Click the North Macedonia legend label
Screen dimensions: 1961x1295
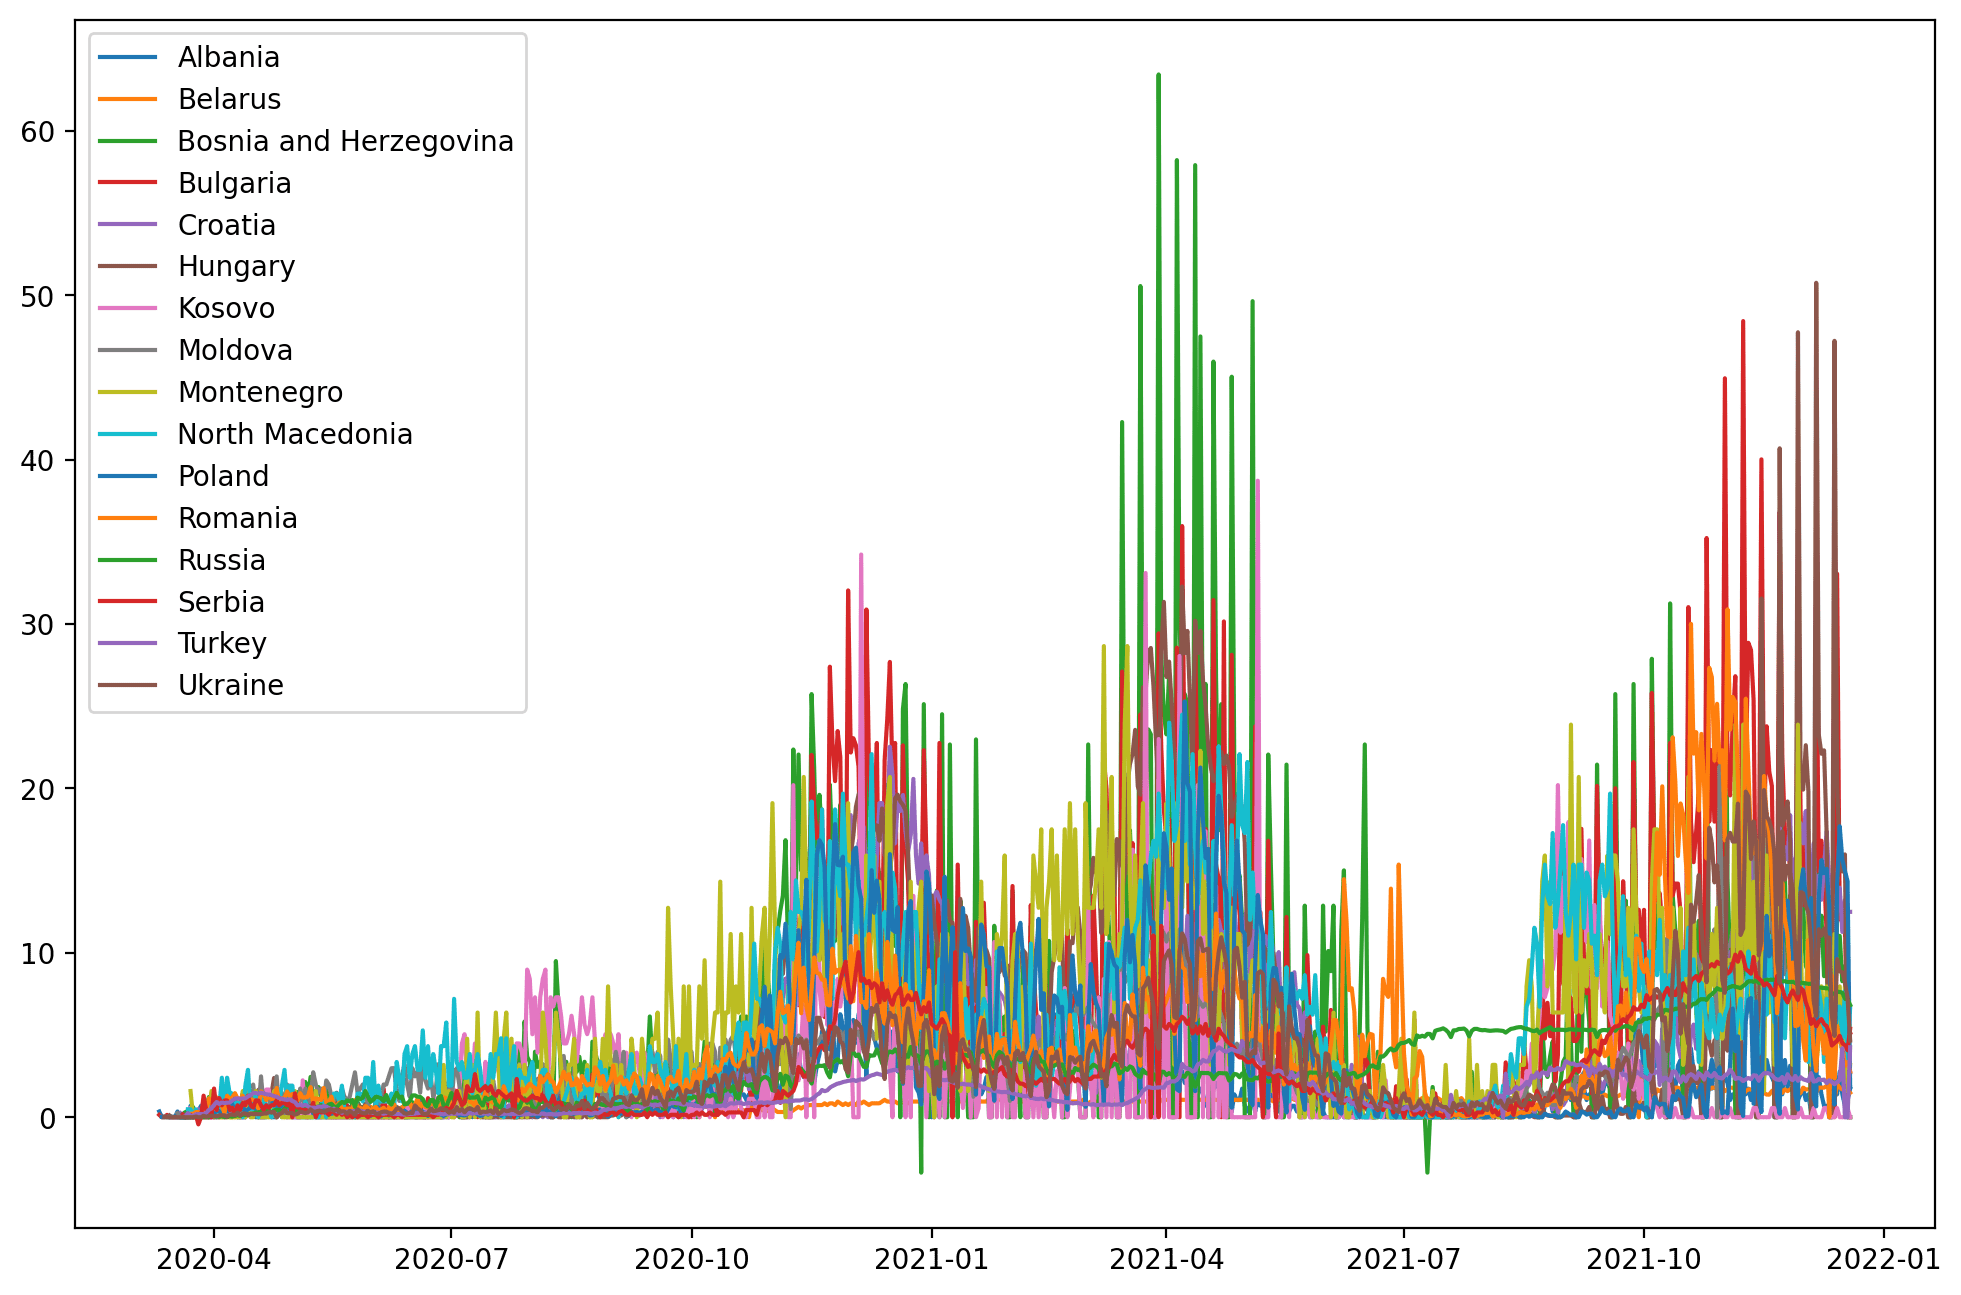click(x=295, y=435)
